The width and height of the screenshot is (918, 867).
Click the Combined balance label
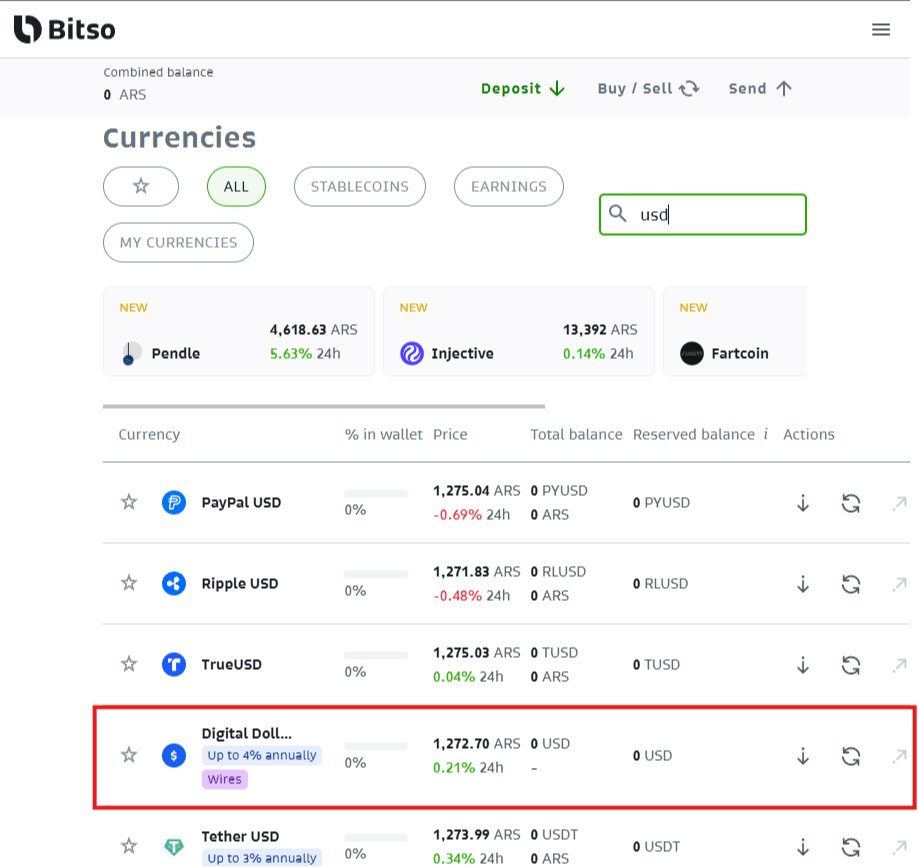pyautogui.click(x=158, y=72)
